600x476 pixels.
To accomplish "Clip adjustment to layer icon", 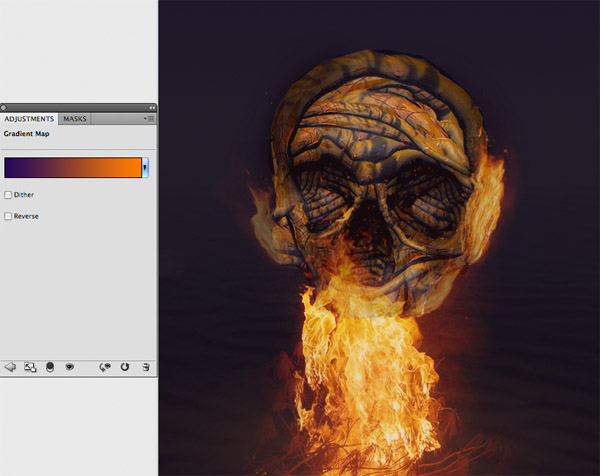I will click(50, 367).
